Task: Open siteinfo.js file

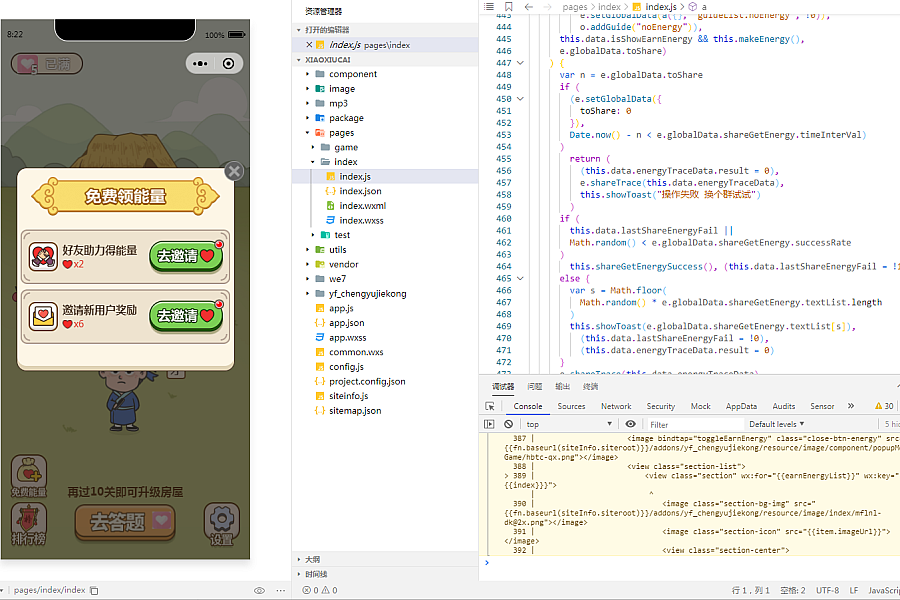Action: [385, 396]
